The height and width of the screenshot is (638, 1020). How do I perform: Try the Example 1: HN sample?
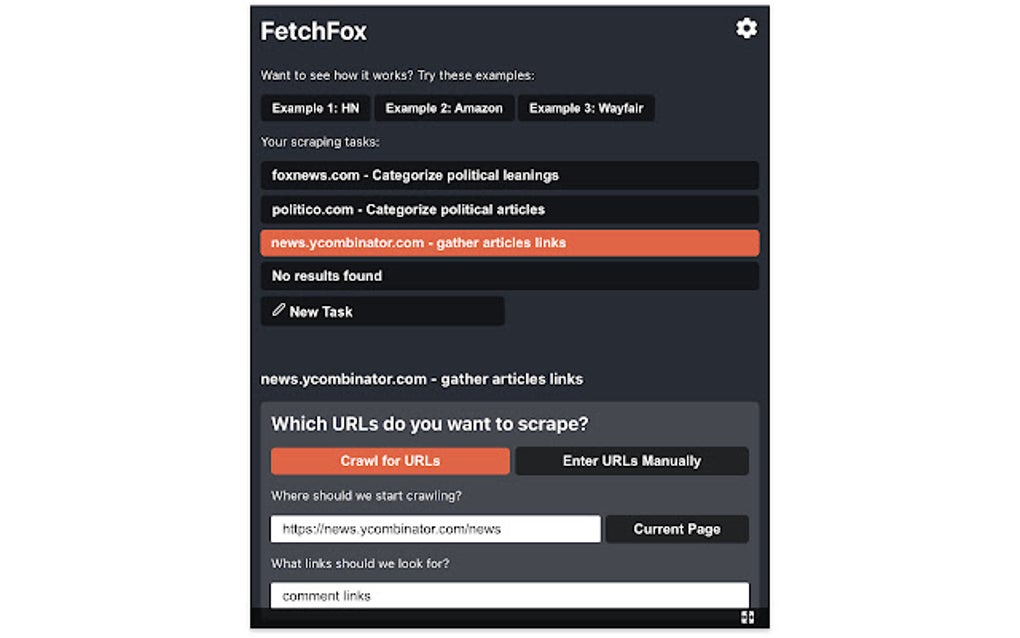pyautogui.click(x=314, y=108)
